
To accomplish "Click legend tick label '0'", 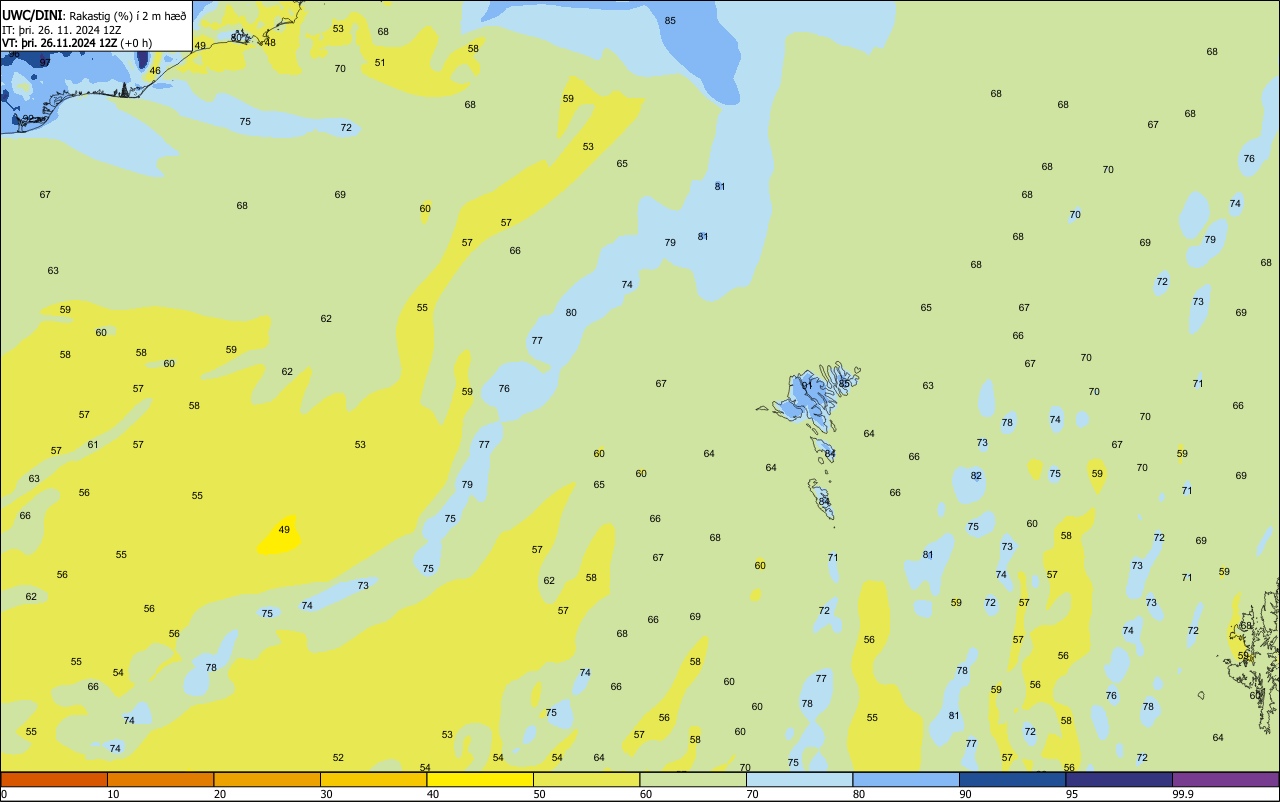I will (4, 794).
